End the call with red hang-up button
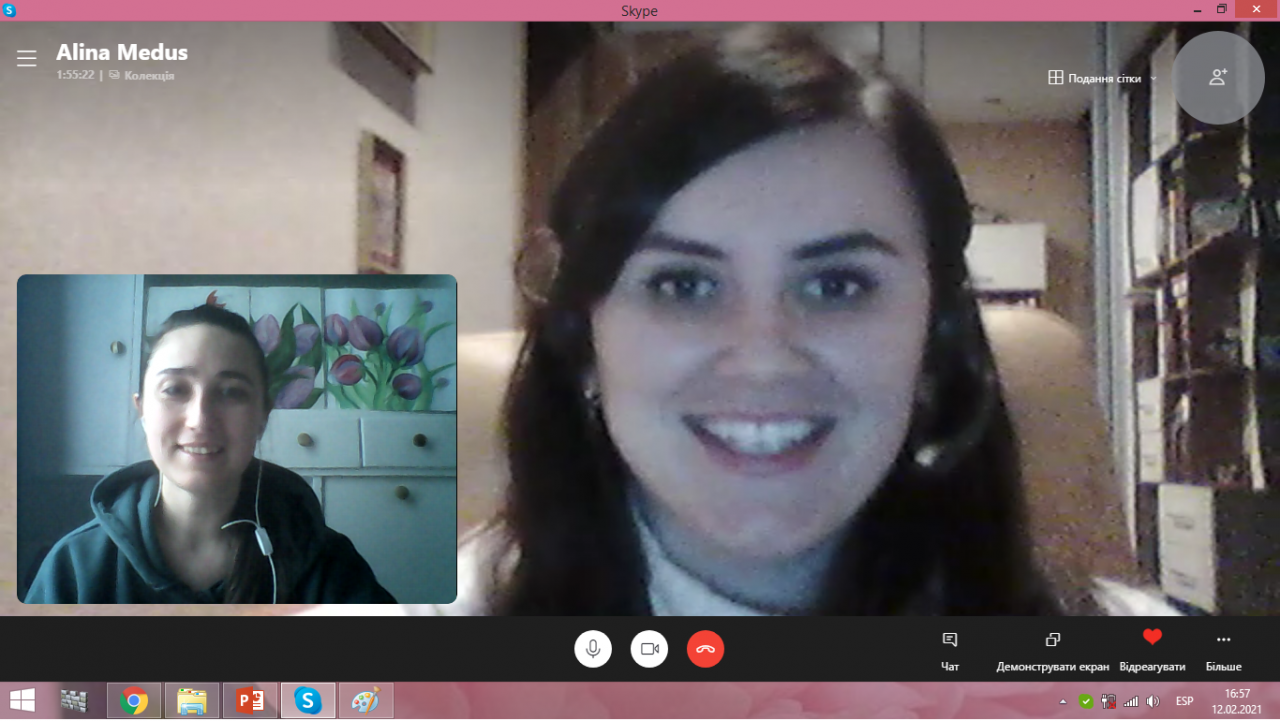This screenshot has width=1280, height=721. (x=705, y=649)
